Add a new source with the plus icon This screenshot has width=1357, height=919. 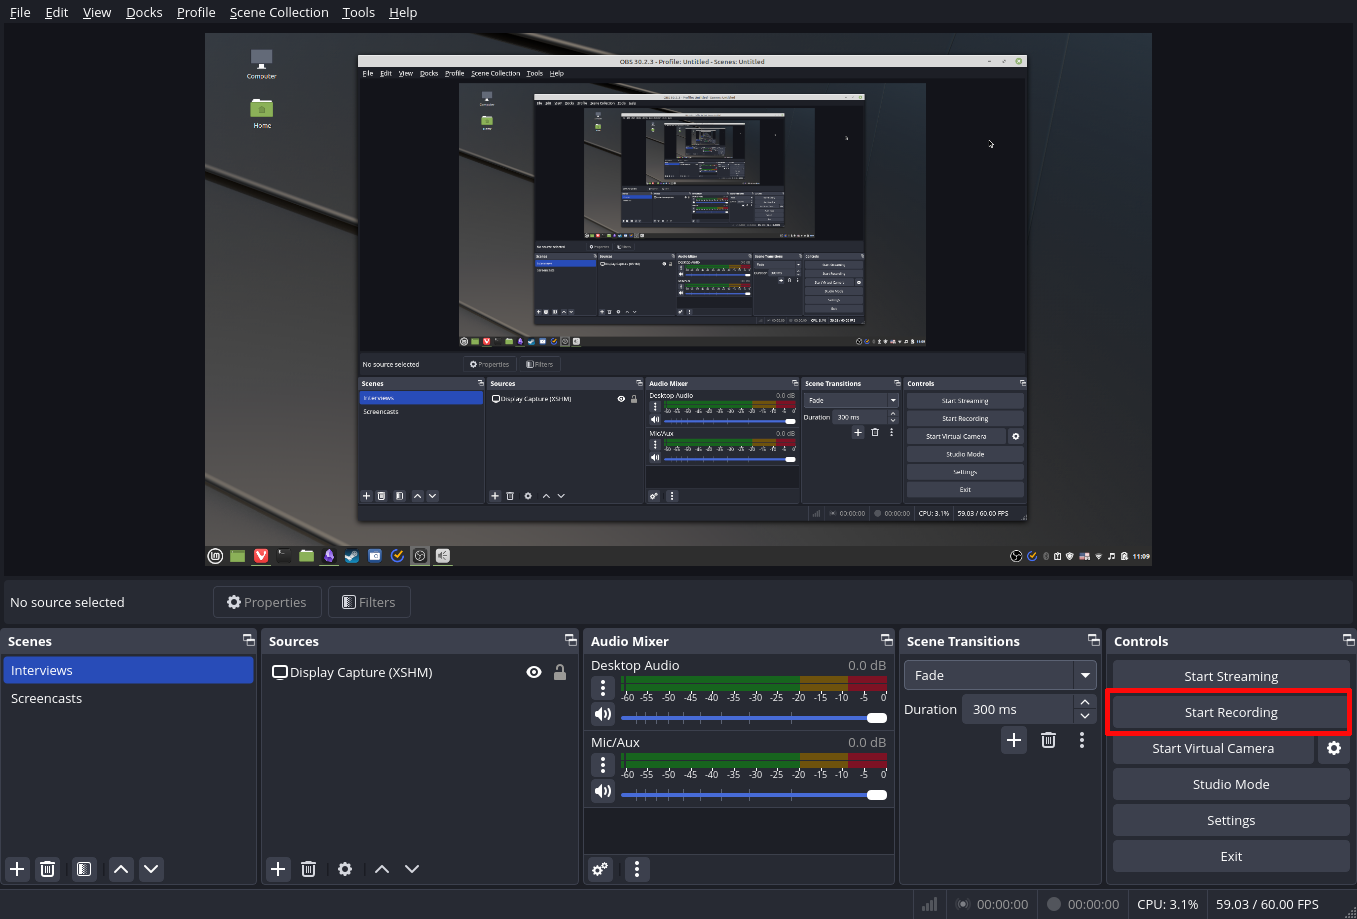277,869
